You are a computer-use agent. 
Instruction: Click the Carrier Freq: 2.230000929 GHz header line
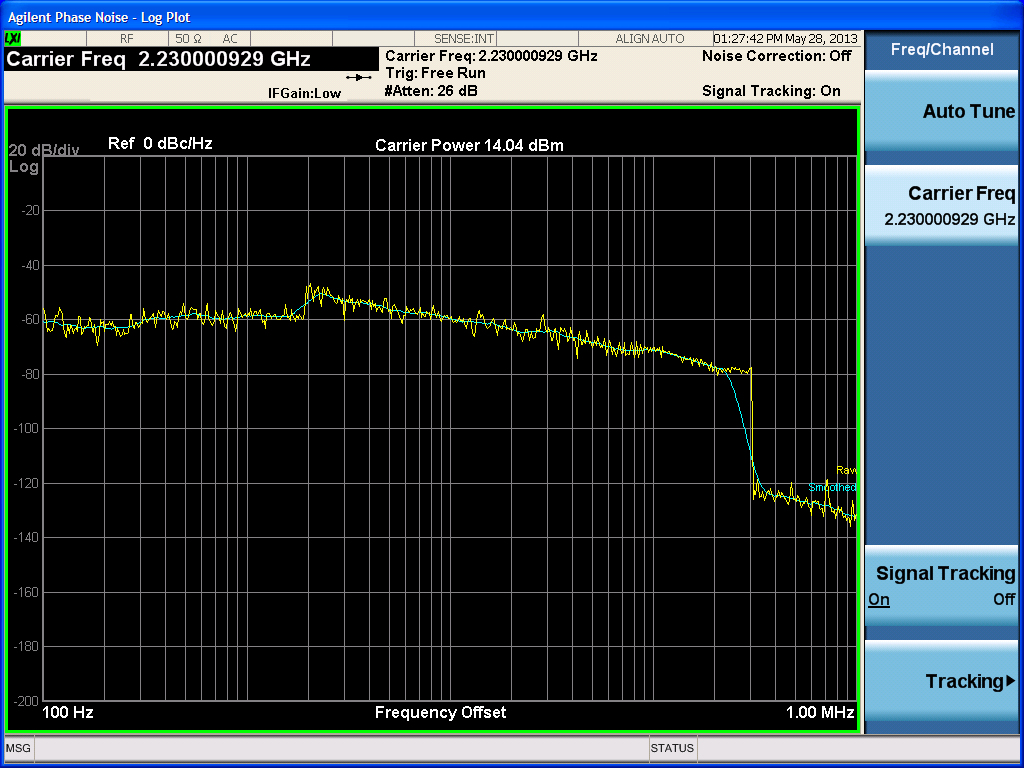point(491,56)
